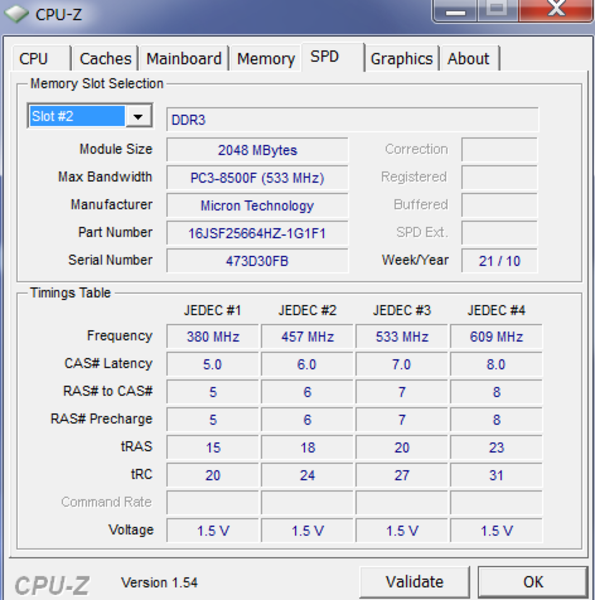The height and width of the screenshot is (600, 595).
Task: Show the About tab
Action: pos(469,59)
